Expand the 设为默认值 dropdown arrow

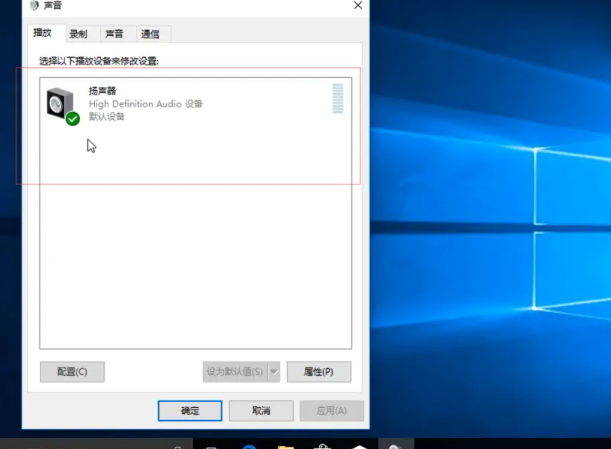pyautogui.click(x=274, y=372)
